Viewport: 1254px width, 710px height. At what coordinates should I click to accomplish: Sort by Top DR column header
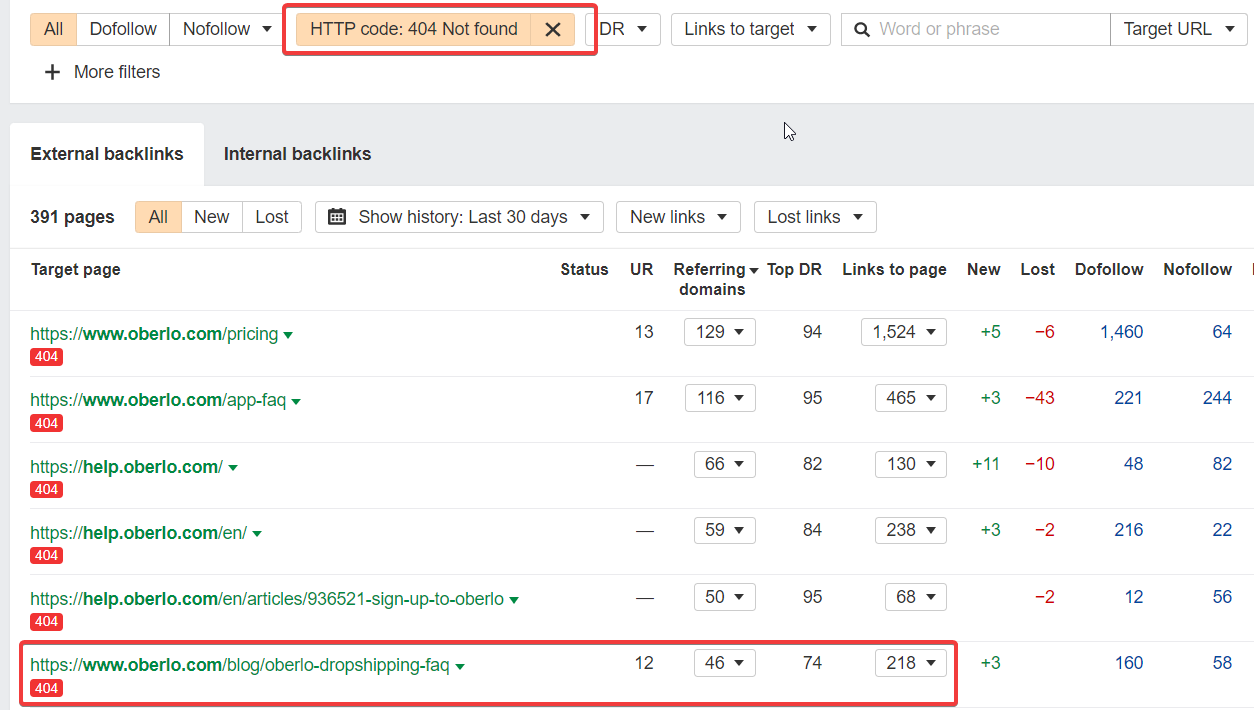pos(794,269)
